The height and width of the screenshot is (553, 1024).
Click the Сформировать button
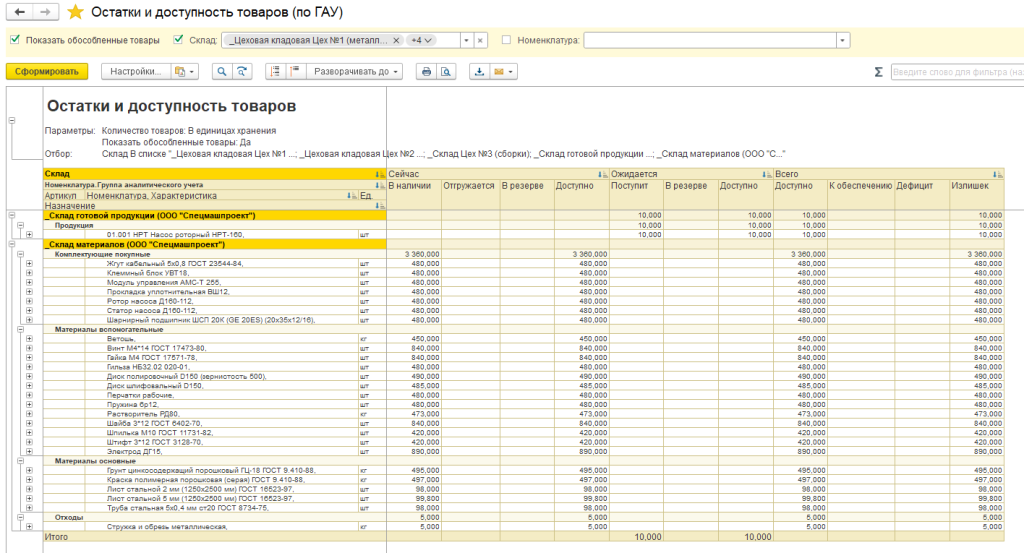coord(47,72)
